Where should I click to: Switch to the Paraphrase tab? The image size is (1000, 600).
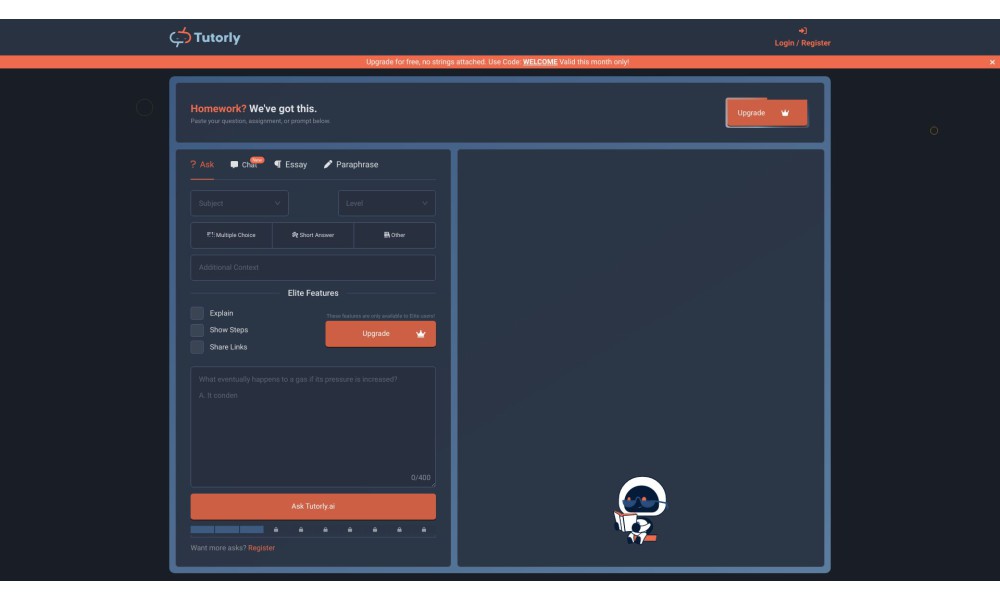[x=351, y=165]
